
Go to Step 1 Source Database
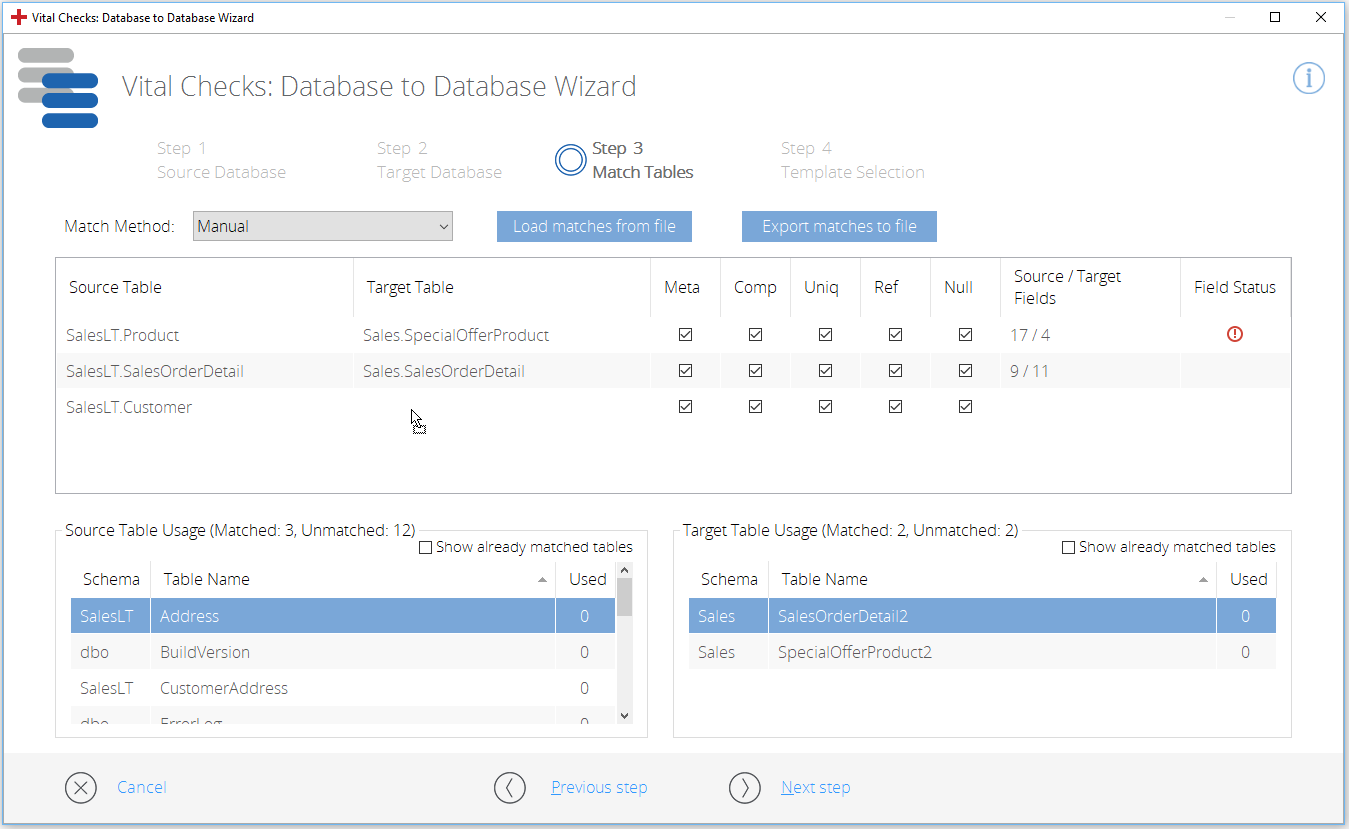pos(221,160)
